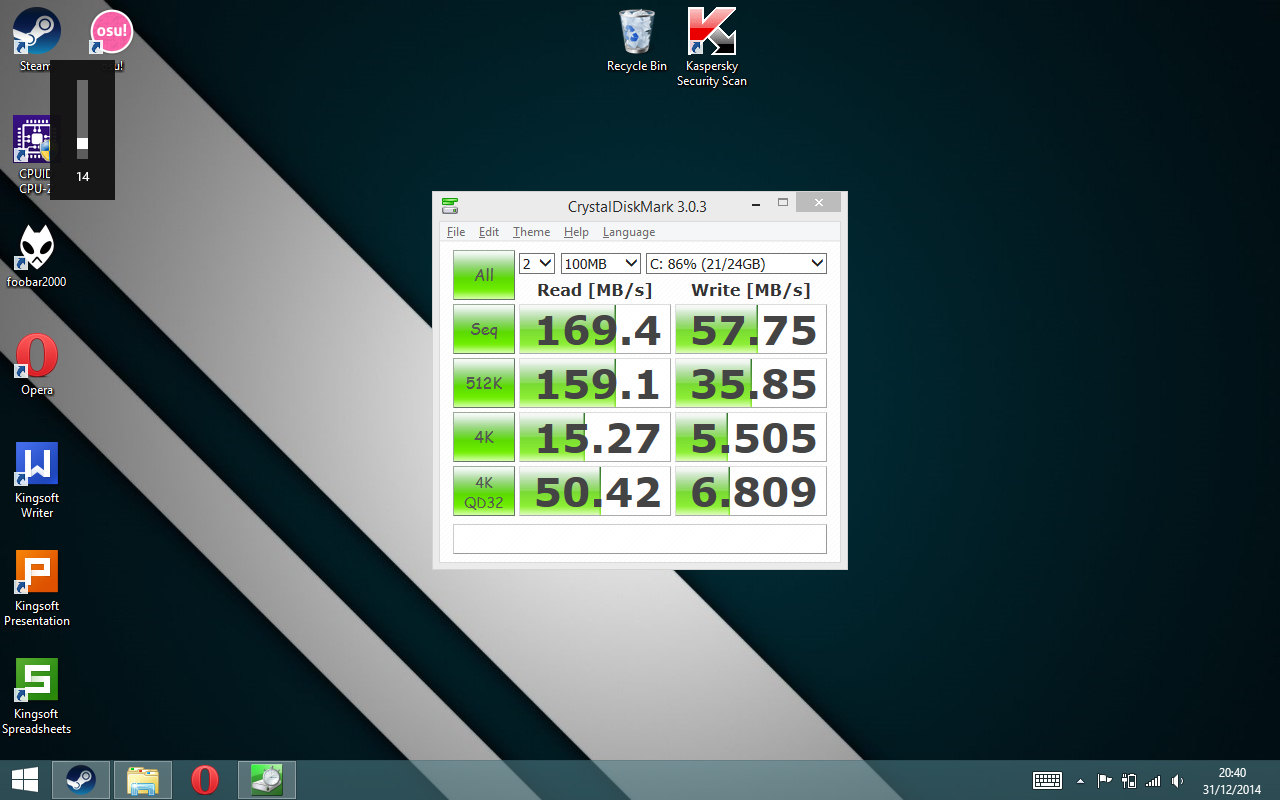The width and height of the screenshot is (1280, 800).
Task: Click the CrystalDiskMark title bar icon
Action: (451, 206)
